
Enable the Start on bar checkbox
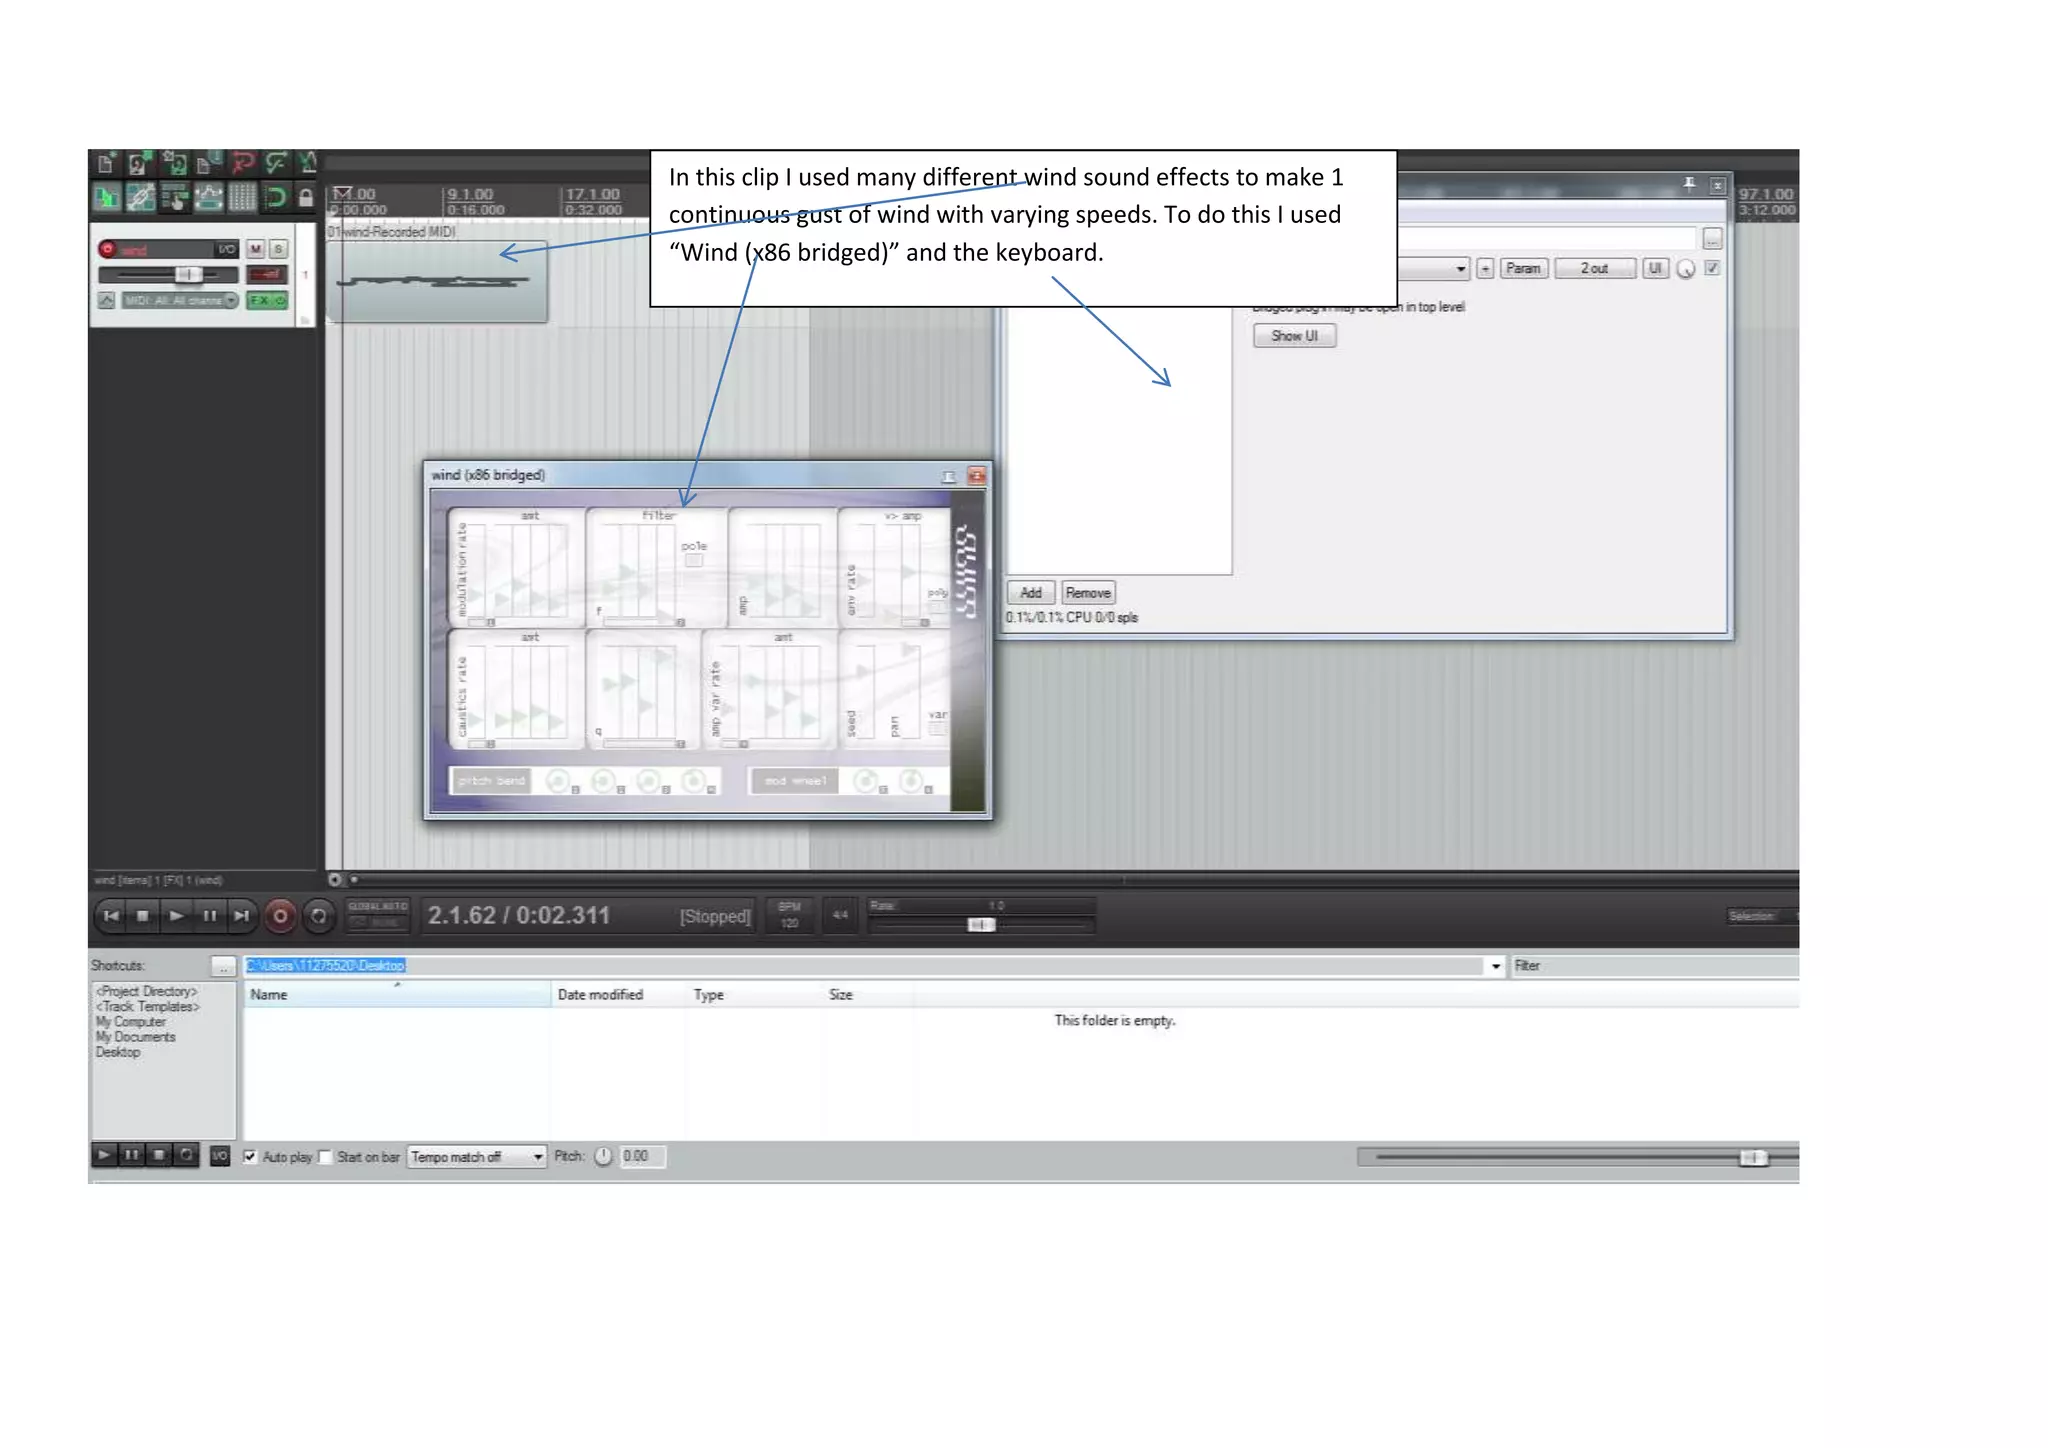(x=325, y=1157)
